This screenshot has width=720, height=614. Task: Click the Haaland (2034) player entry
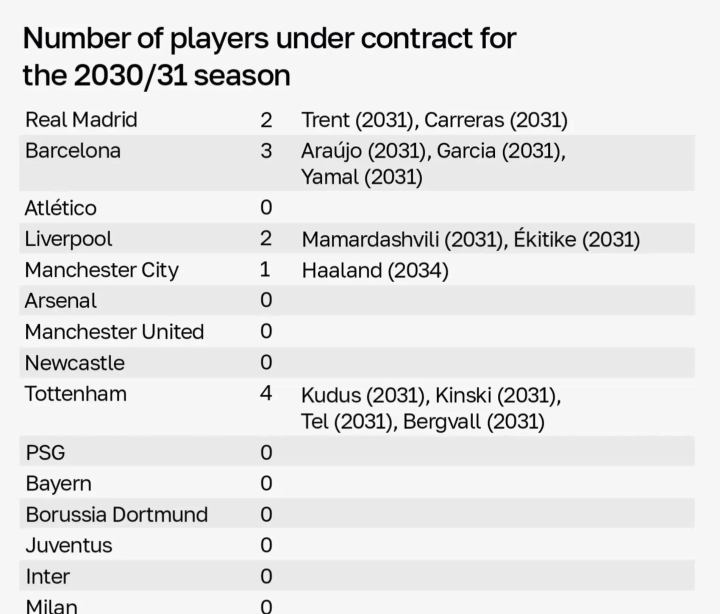(375, 270)
